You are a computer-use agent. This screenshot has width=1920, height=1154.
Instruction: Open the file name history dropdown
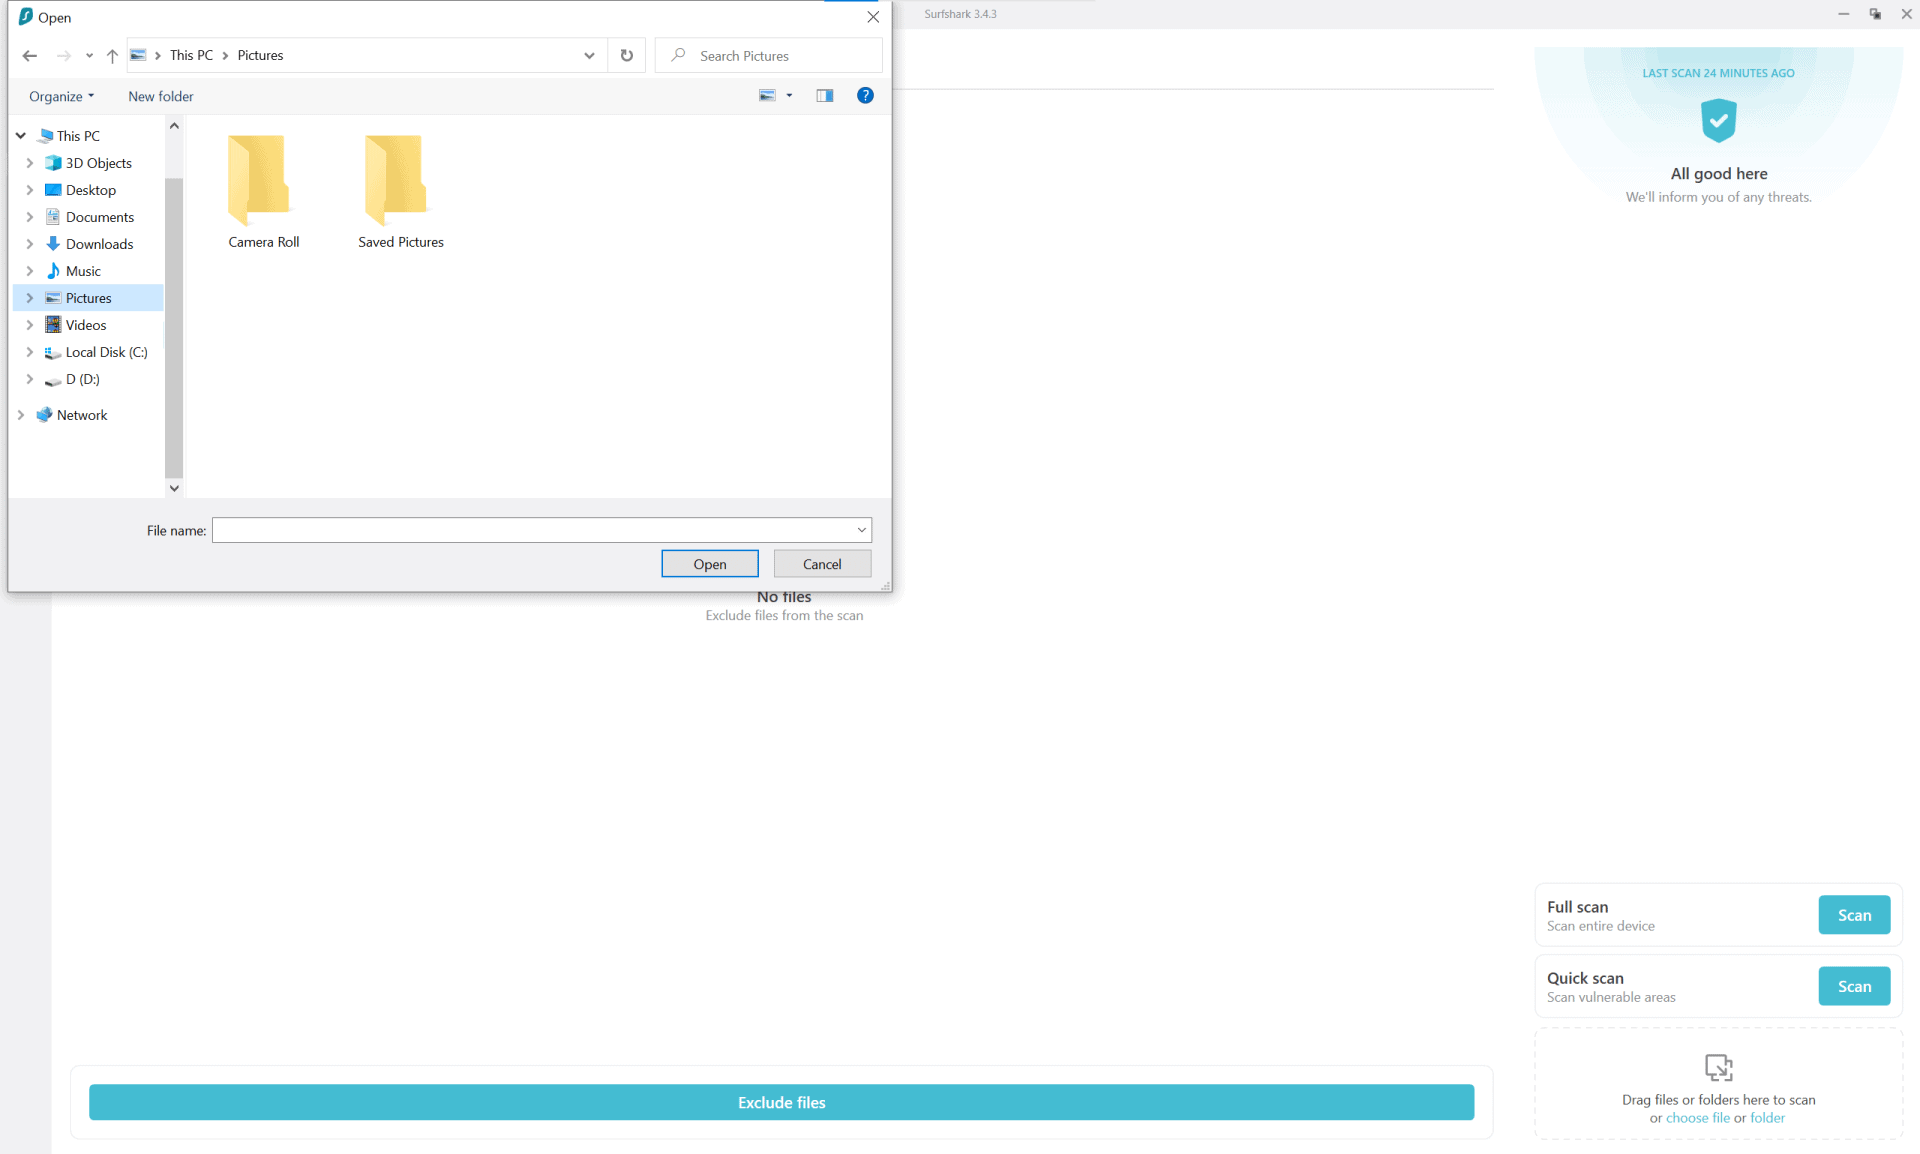click(860, 530)
